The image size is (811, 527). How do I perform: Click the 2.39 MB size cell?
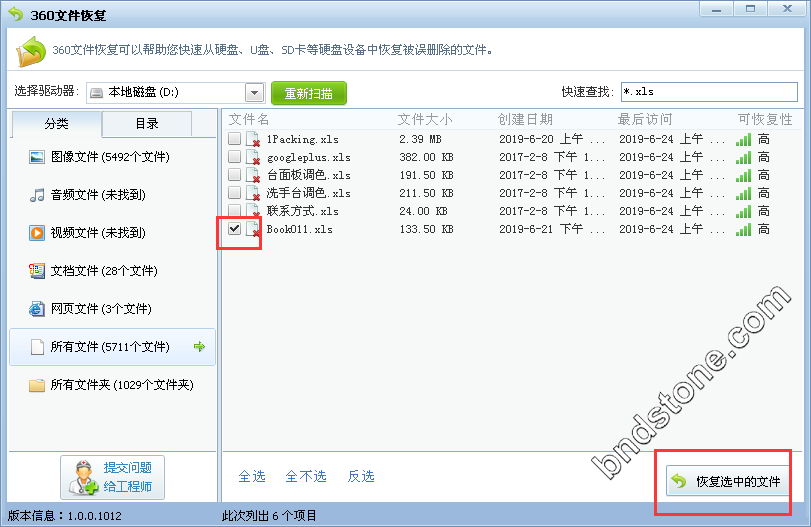click(420, 139)
